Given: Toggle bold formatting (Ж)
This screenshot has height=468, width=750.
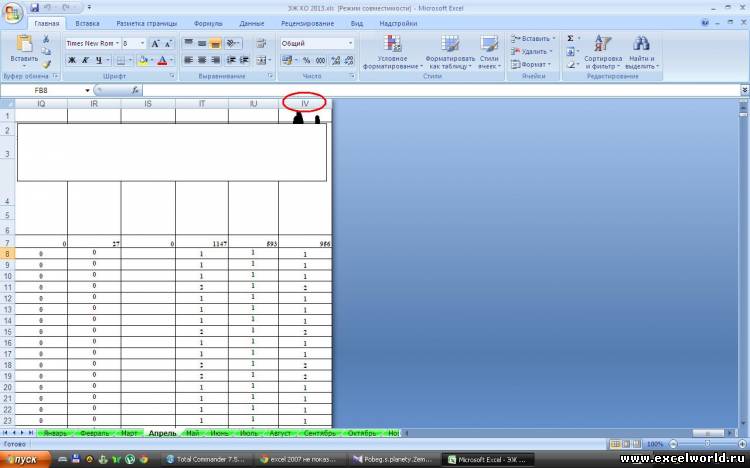Looking at the screenshot, I should (x=72, y=61).
